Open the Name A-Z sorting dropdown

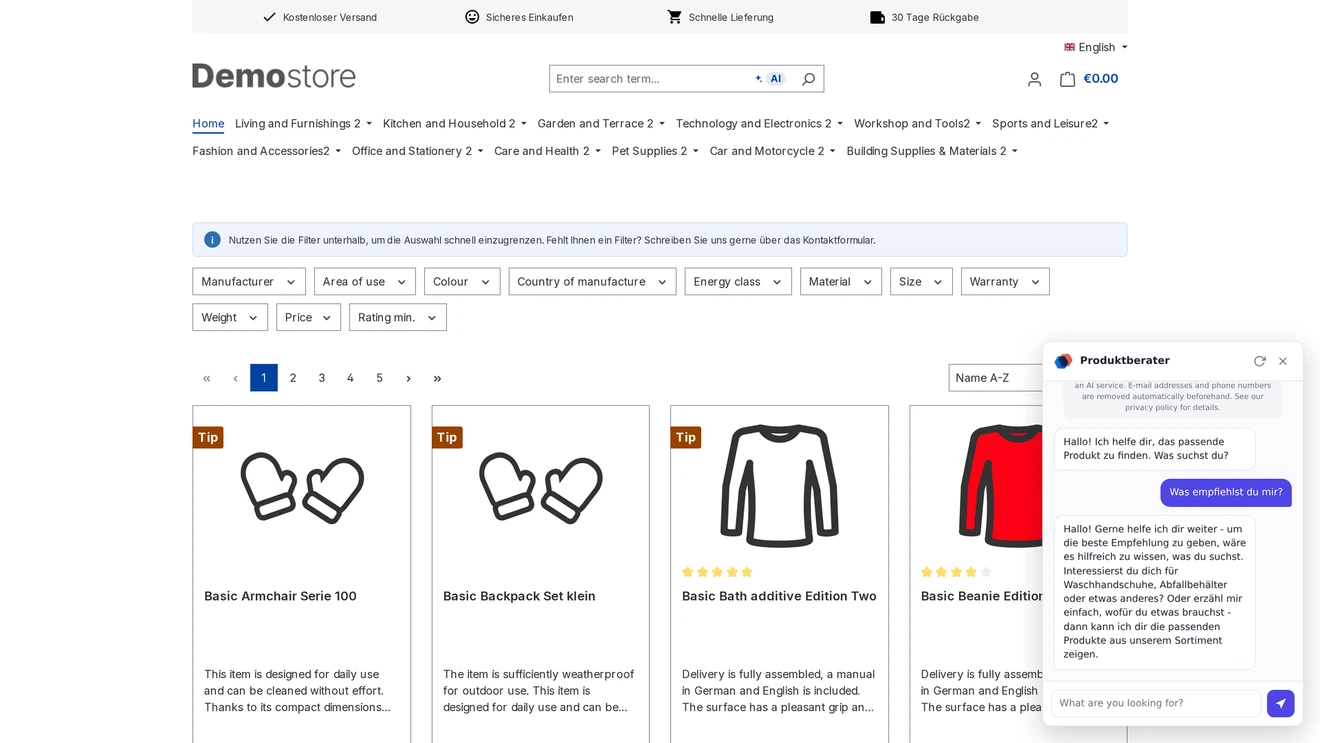tap(995, 378)
